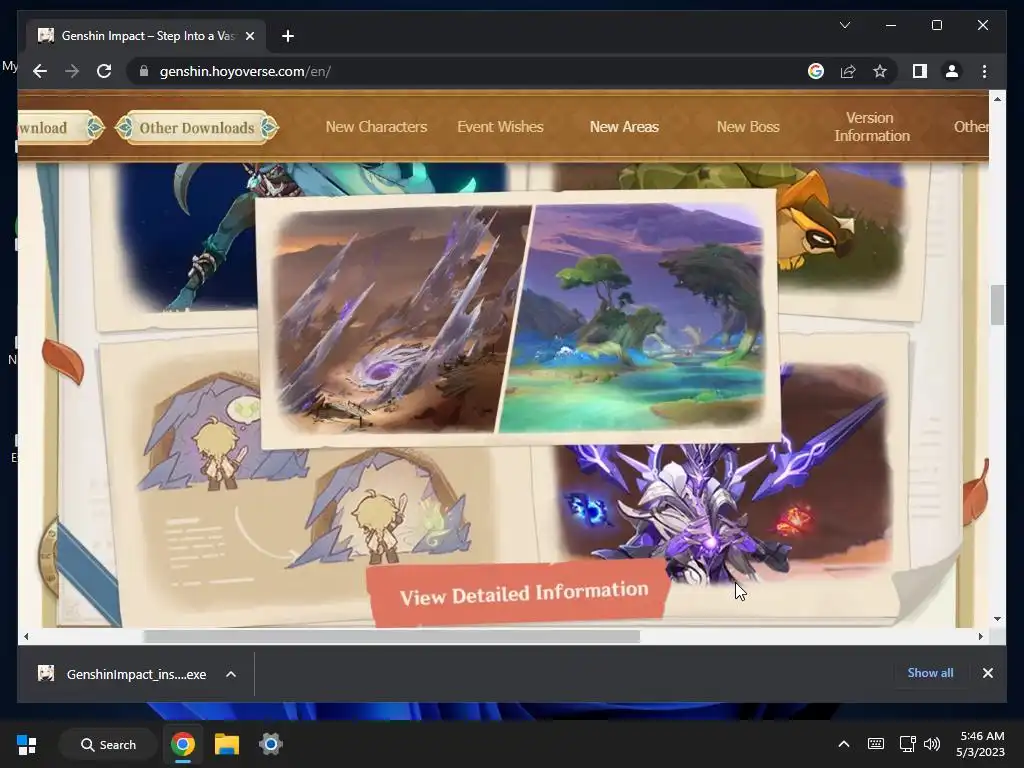This screenshot has width=1024, height=768.
Task: Open a new browser tab
Action: [x=288, y=36]
